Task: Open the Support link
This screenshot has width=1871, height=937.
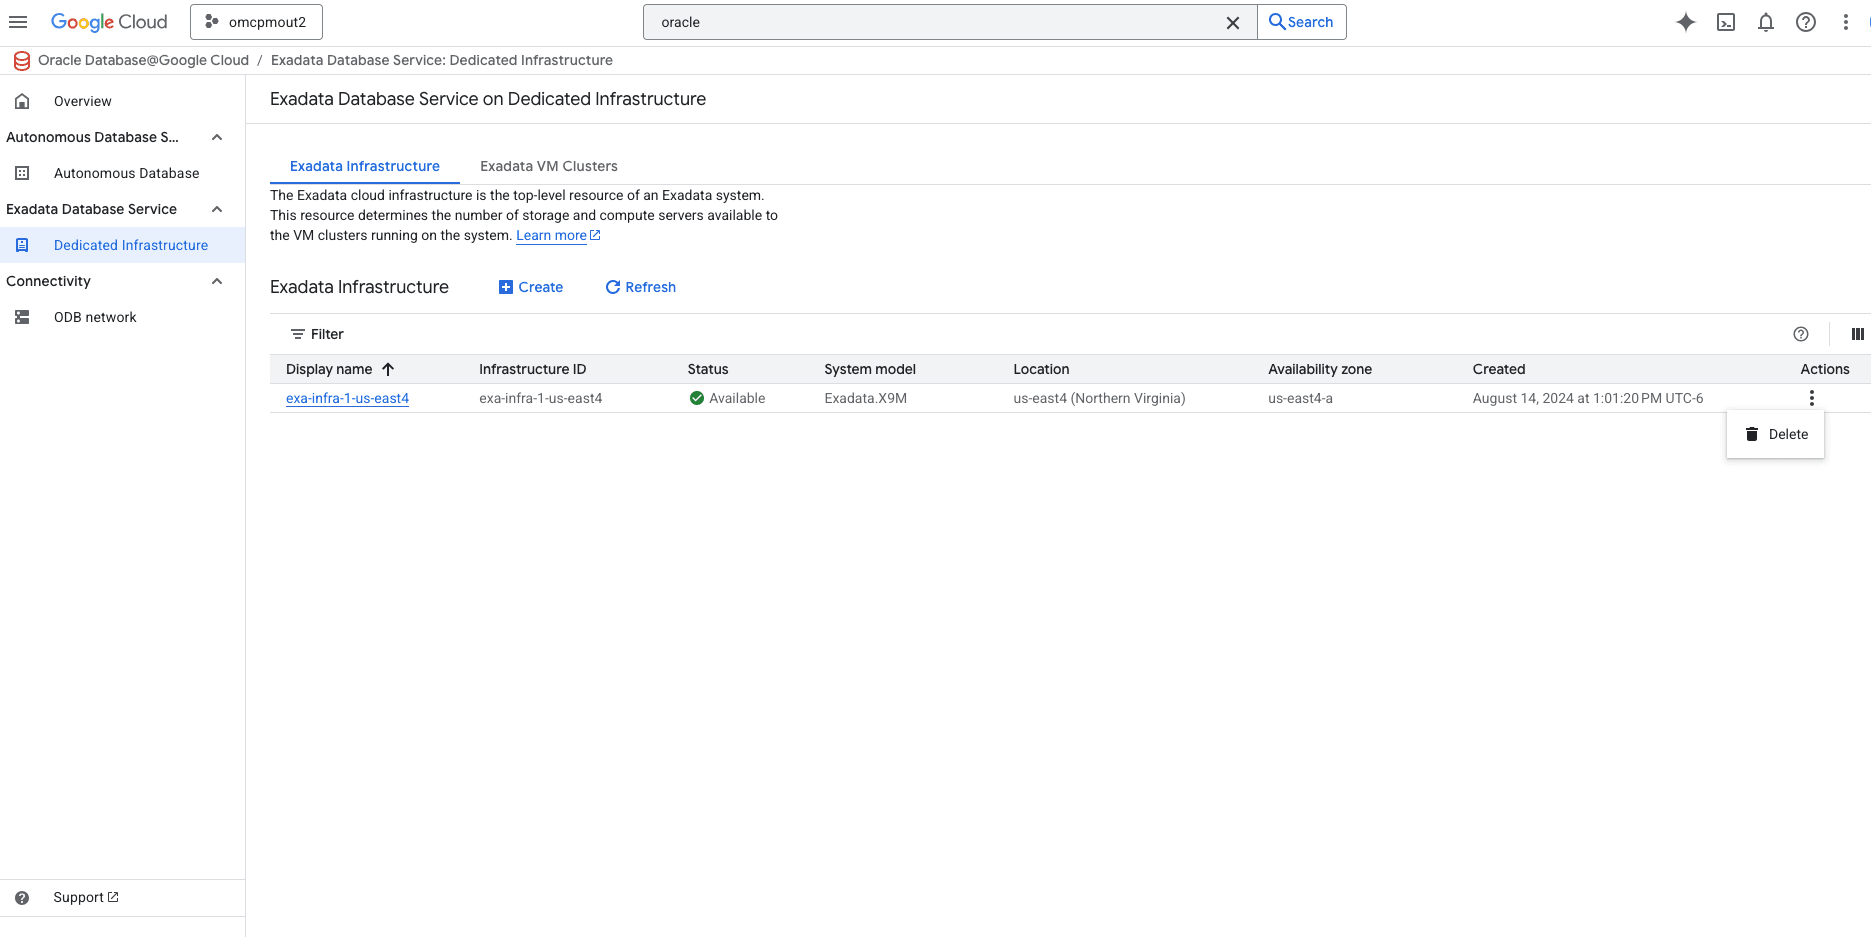Action: click(86, 897)
